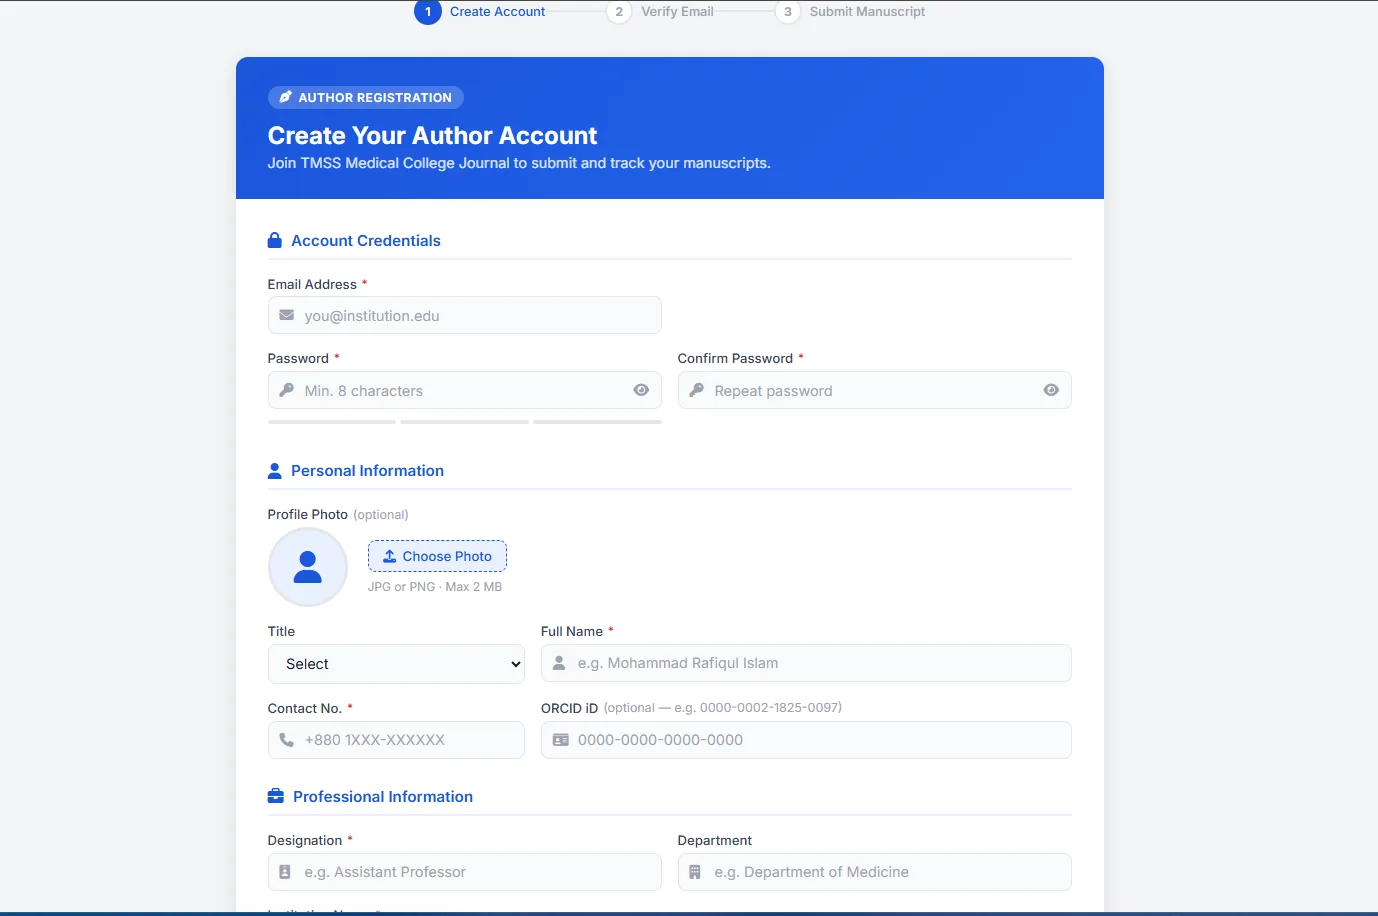Focus the Confirm Password input field
Viewport: 1378px width, 916px height.
pyautogui.click(x=875, y=390)
